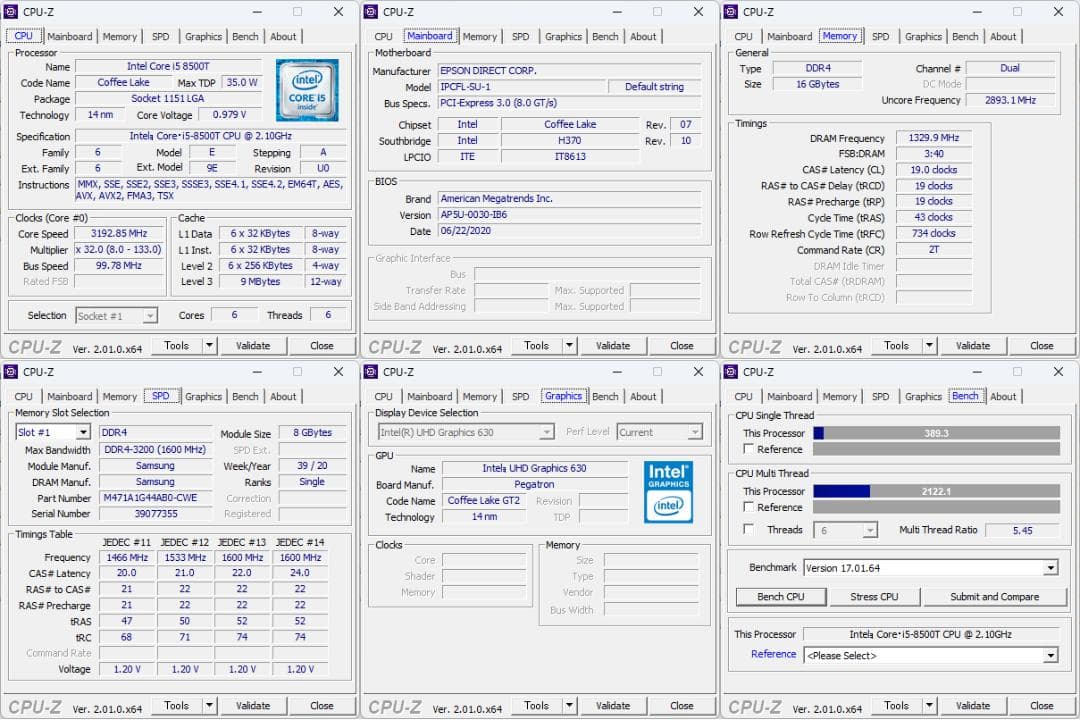
Task: Click Tools button in the Graphics window
Action: click(536, 706)
